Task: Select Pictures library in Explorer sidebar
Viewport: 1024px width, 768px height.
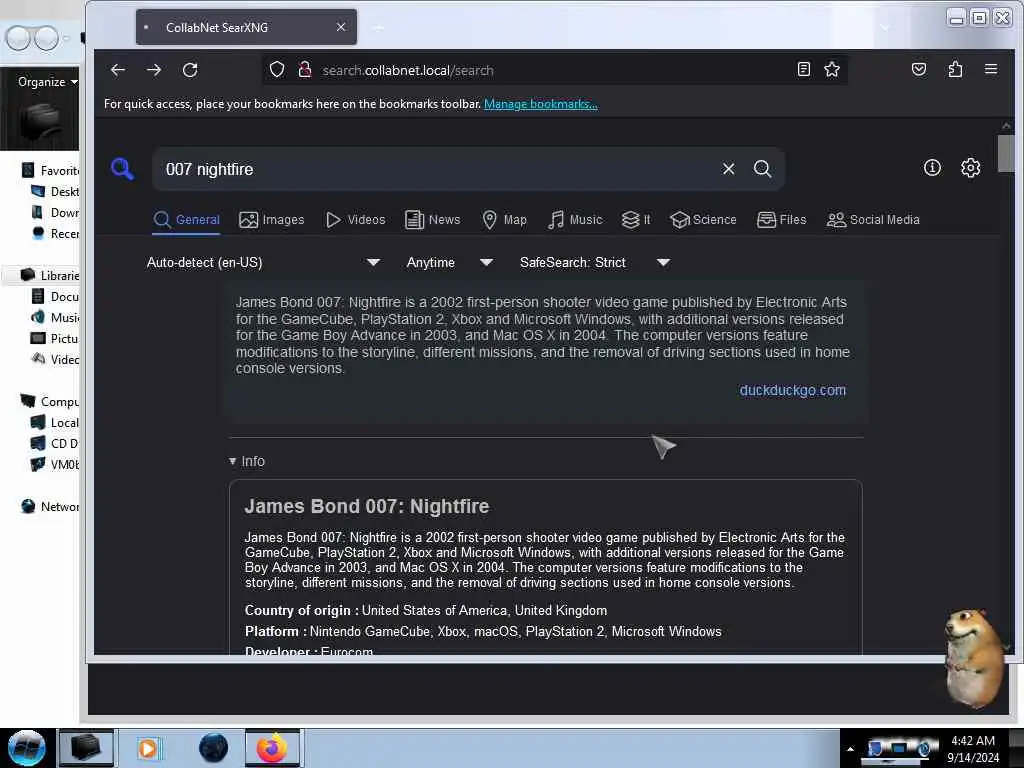Action: pos(56,338)
